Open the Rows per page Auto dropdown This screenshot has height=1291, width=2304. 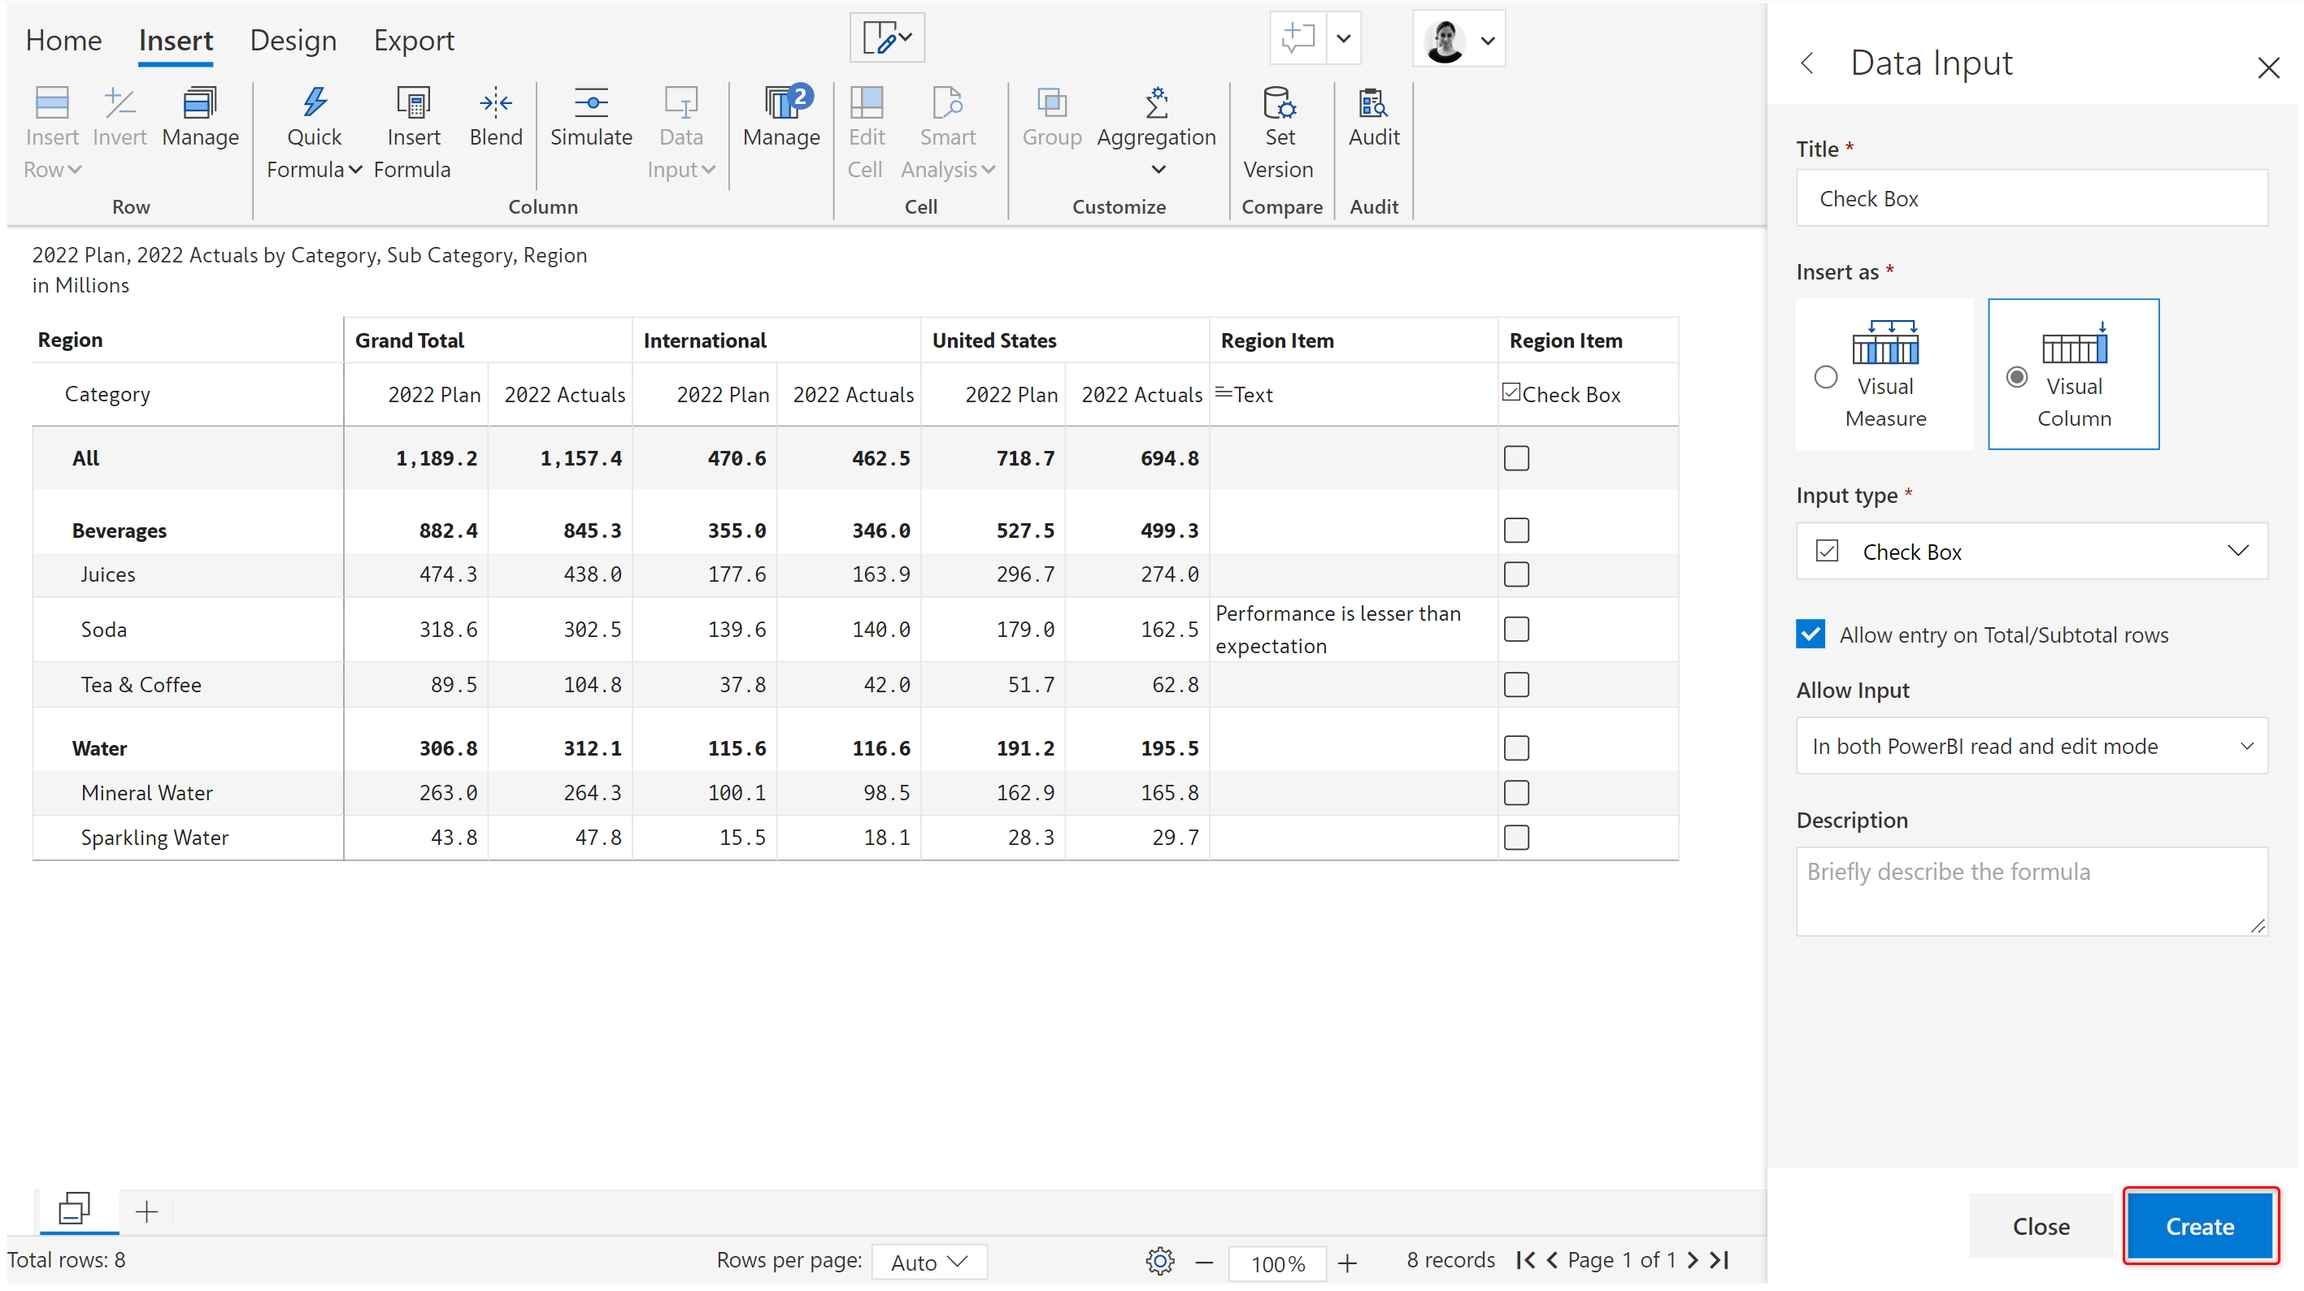pyautogui.click(x=929, y=1262)
